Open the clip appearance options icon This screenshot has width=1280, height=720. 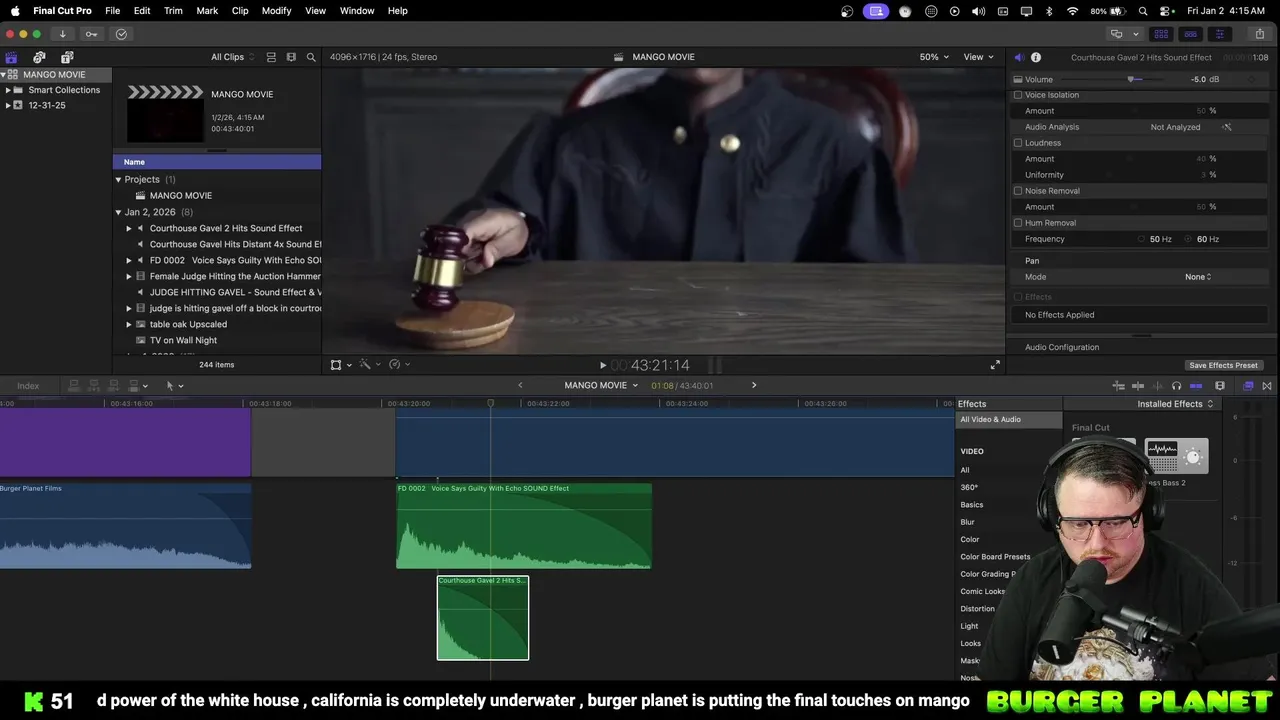click(291, 57)
